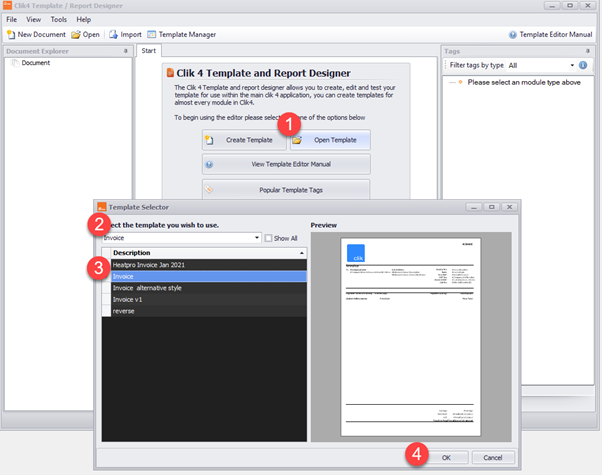Pin the Document Explorer panel

[125, 50]
